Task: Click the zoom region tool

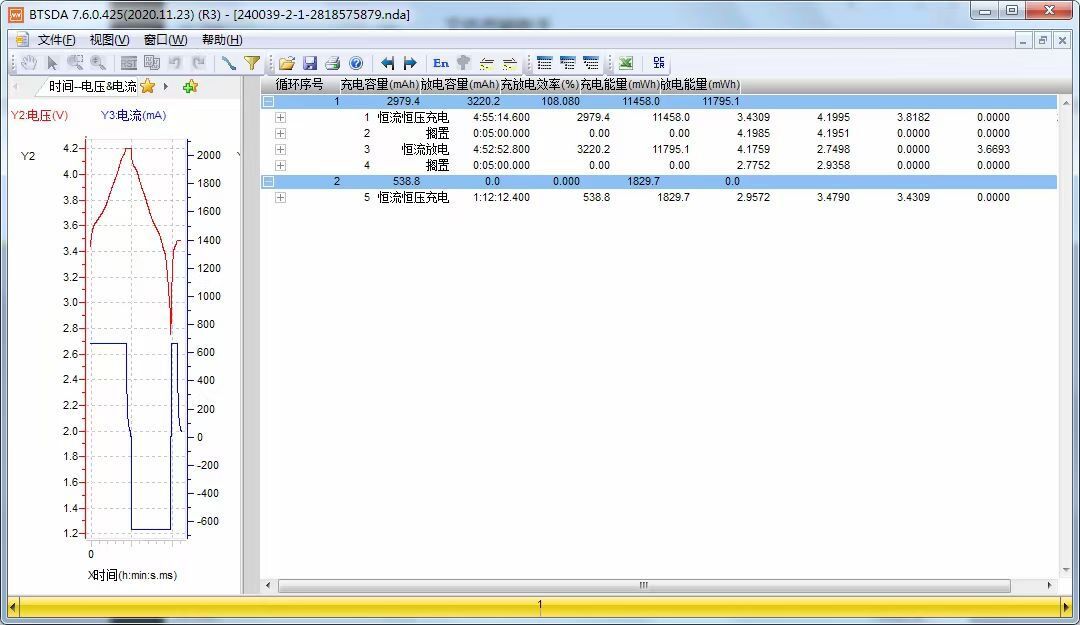Action: click(75, 63)
